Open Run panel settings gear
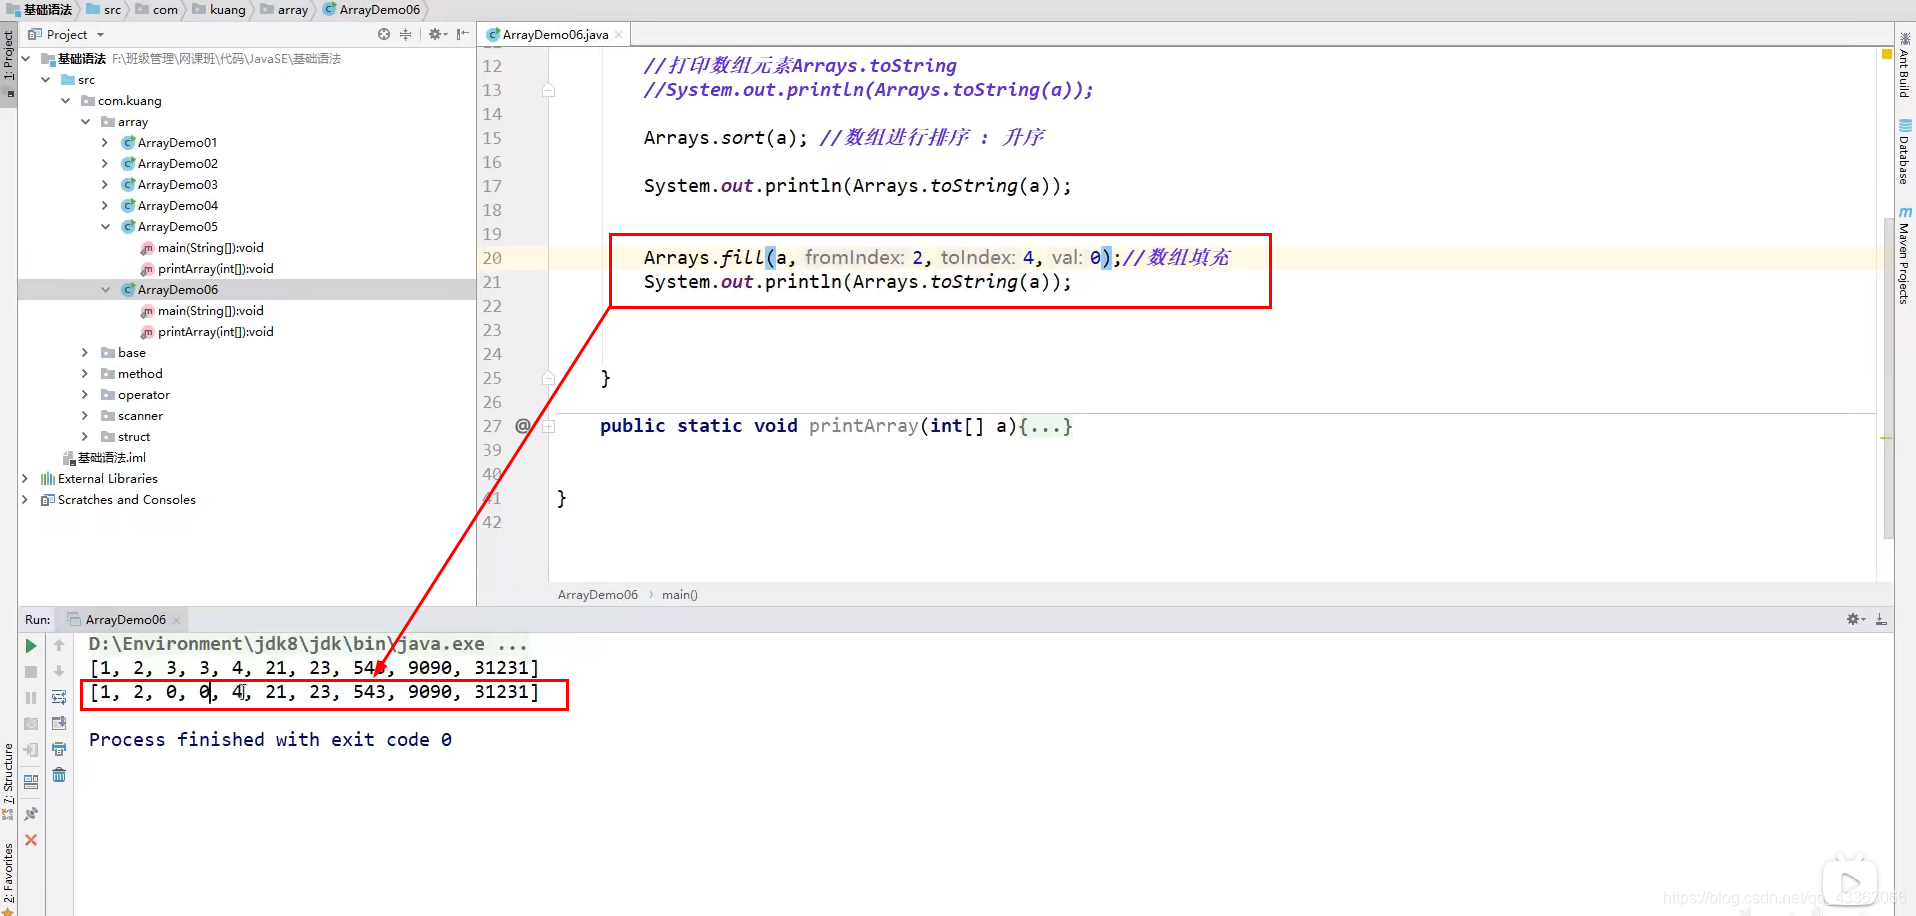1916x916 pixels. coord(1855,620)
